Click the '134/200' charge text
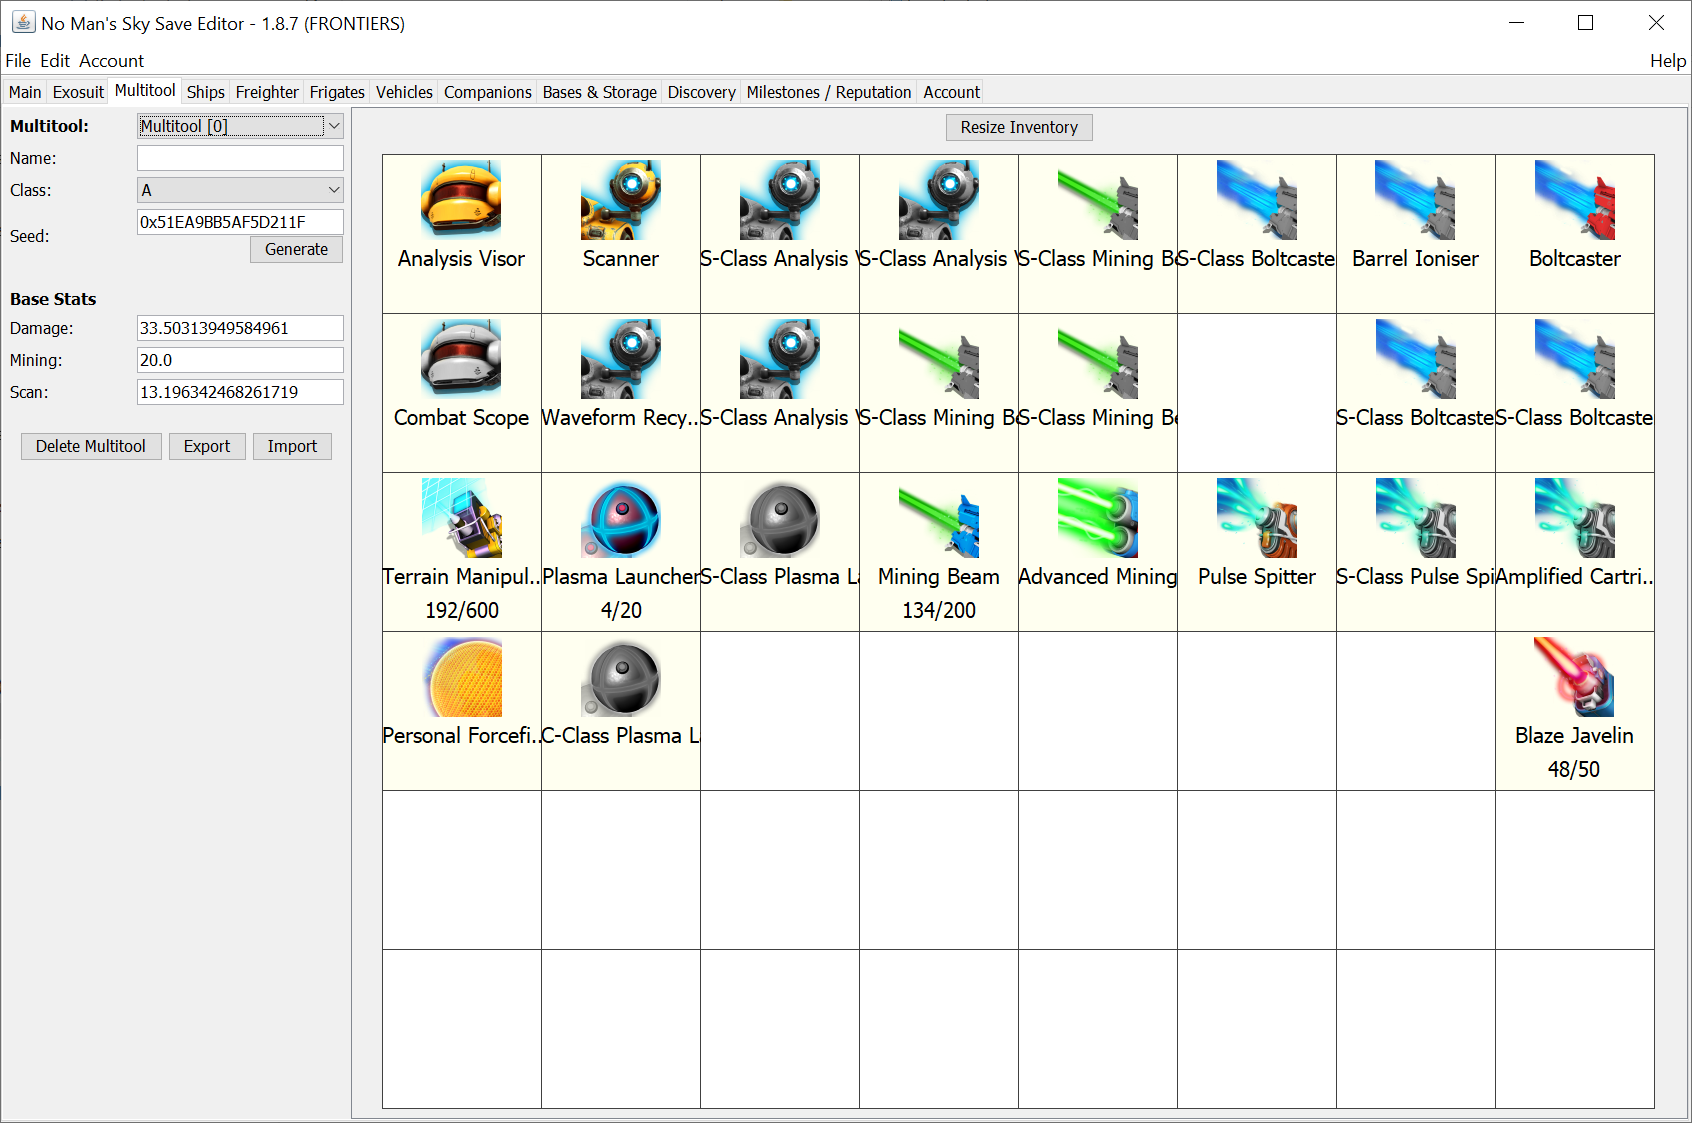The height and width of the screenshot is (1123, 1692). 938,610
